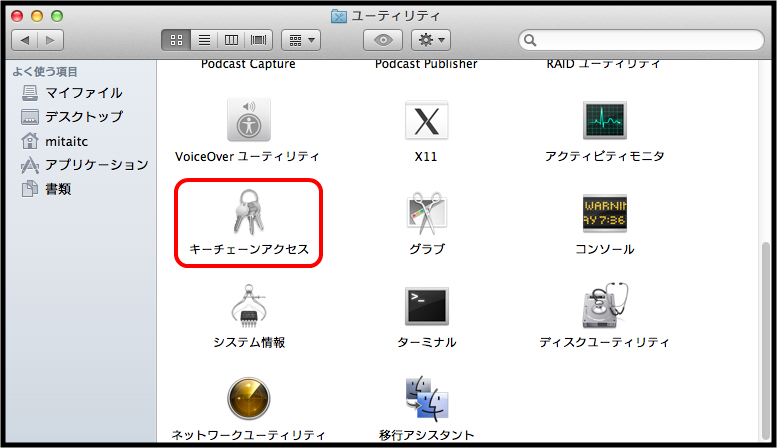Go to Applications (アプリケーション) in the sidebar

point(96,165)
